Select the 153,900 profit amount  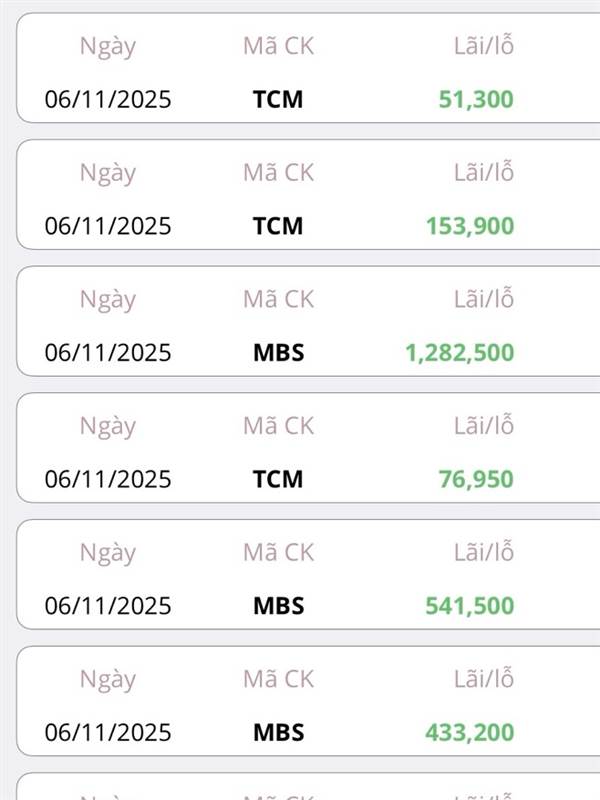[468, 226]
